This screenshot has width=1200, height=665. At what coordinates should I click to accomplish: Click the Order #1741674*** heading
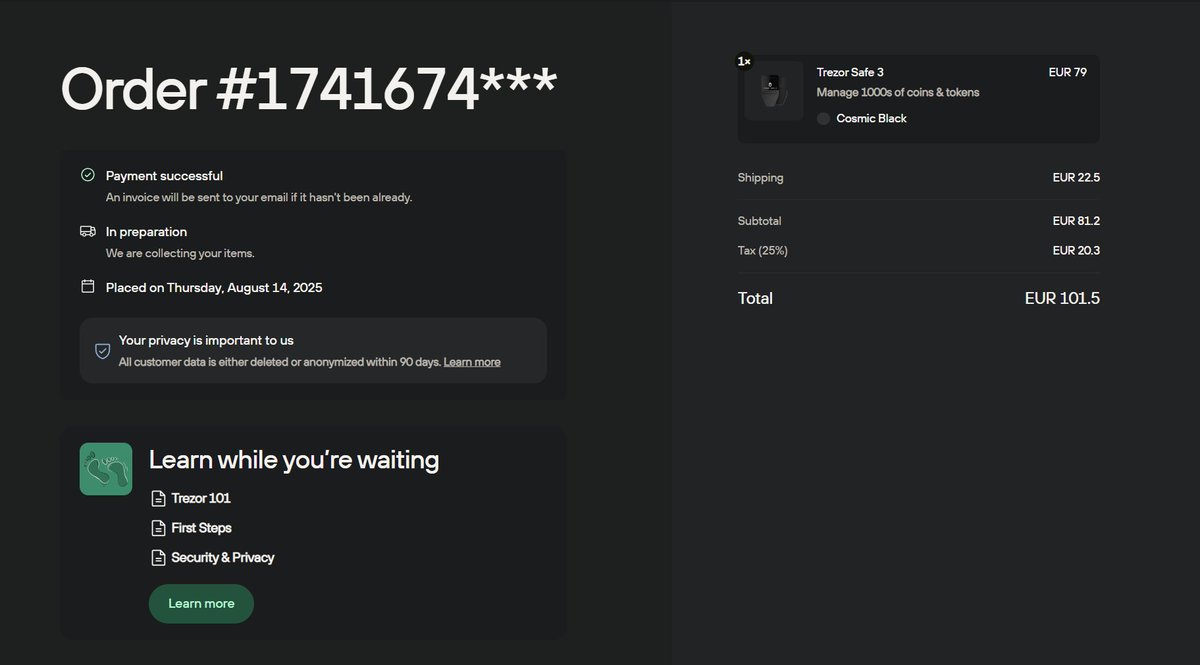pos(309,89)
